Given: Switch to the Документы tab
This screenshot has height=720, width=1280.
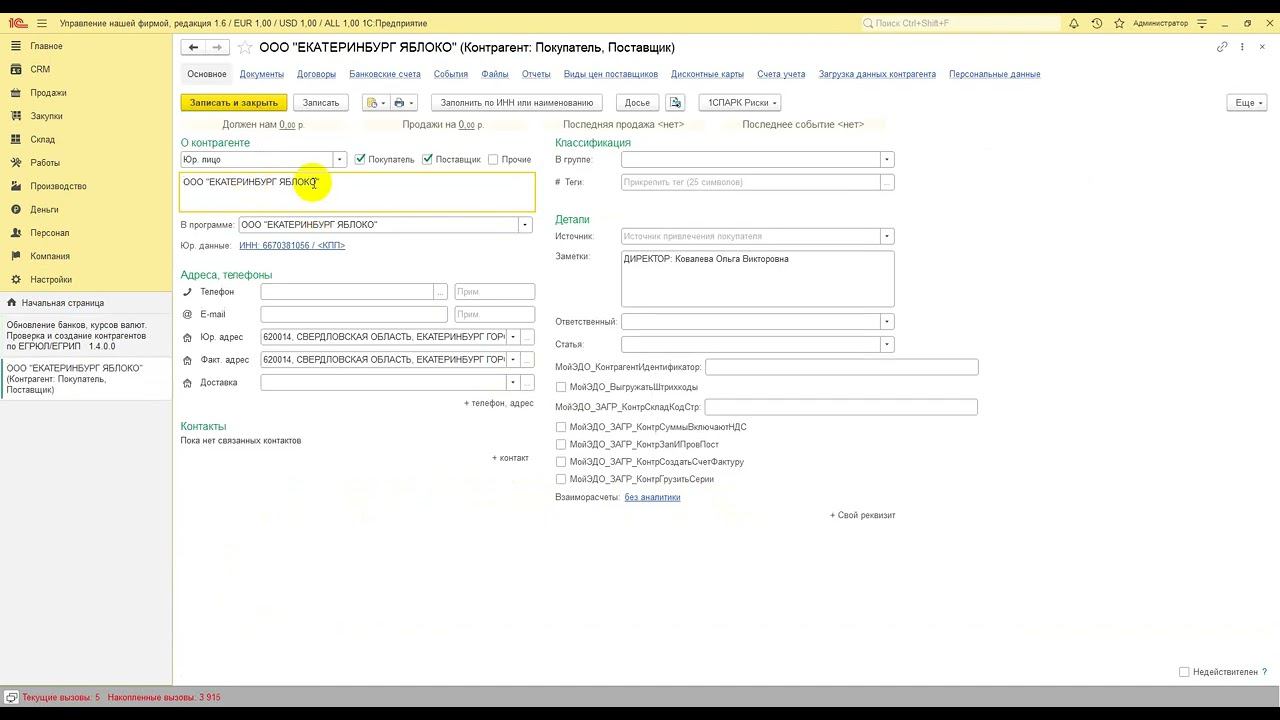Looking at the screenshot, I should [262, 74].
